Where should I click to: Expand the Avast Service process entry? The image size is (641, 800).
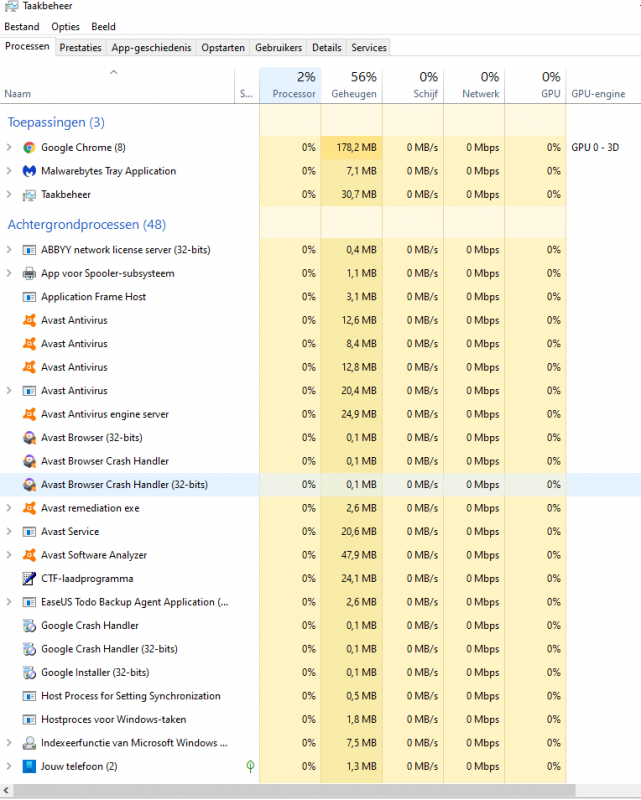(x=9, y=532)
